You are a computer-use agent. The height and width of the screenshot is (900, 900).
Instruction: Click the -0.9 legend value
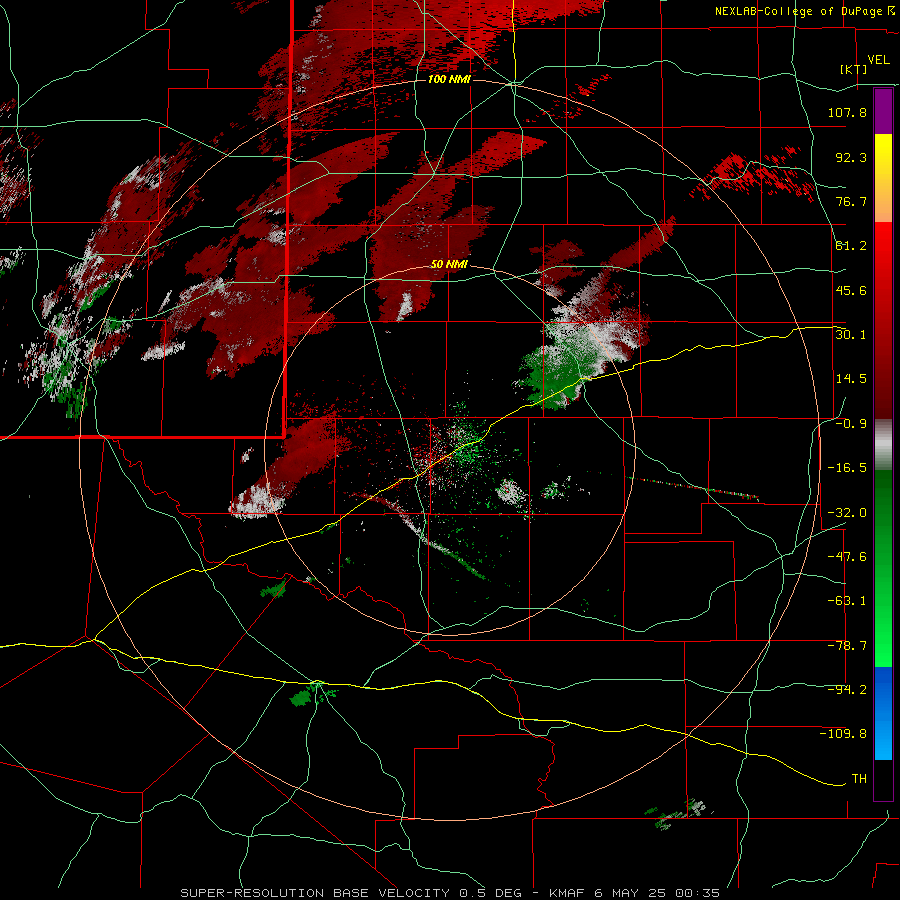(x=851, y=424)
